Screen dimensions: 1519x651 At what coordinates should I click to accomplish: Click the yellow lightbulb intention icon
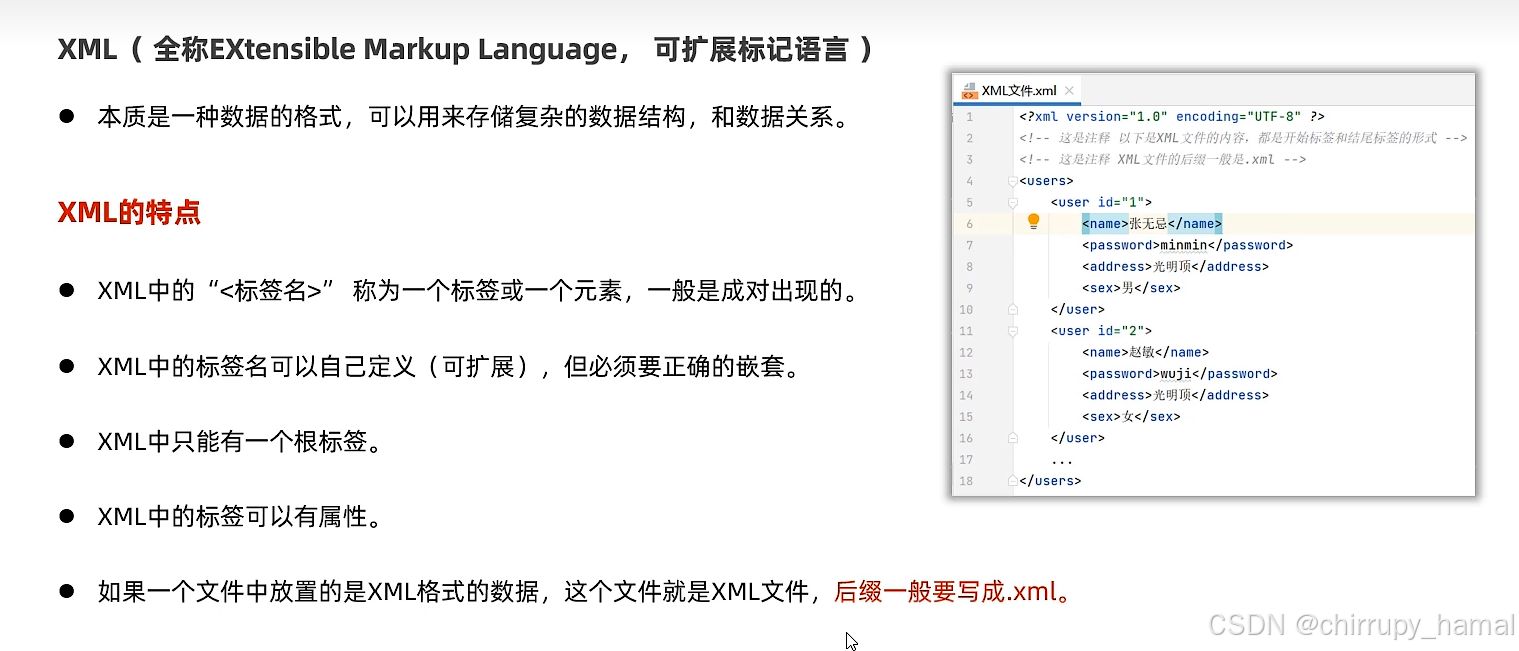pos(1034,222)
